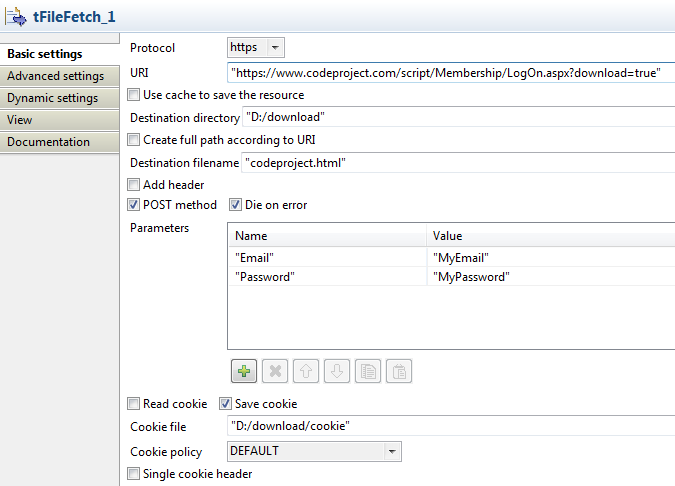
Task: Enable 'Use cache to save the resource'
Action: click(x=135, y=95)
